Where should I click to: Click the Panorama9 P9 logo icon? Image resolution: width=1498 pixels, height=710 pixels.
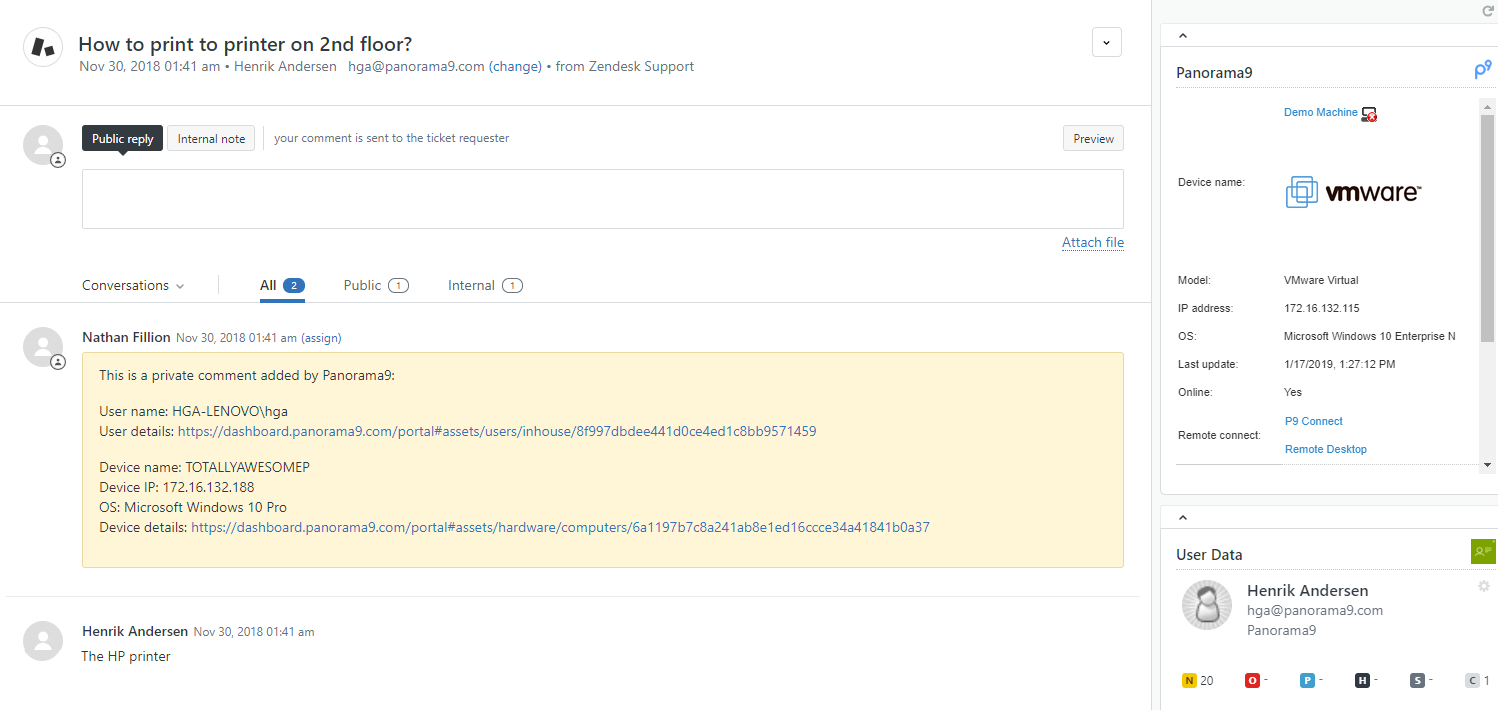(1483, 70)
